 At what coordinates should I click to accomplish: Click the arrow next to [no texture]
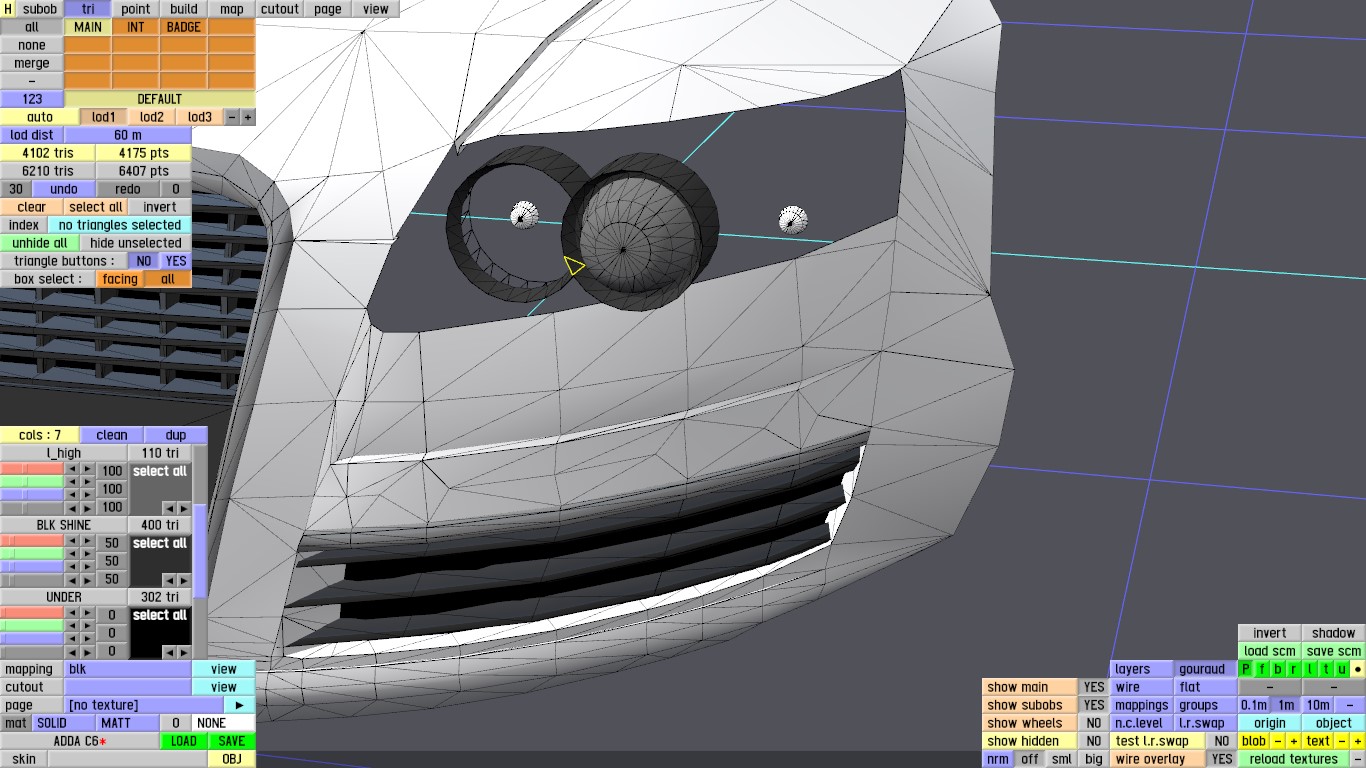pos(240,705)
